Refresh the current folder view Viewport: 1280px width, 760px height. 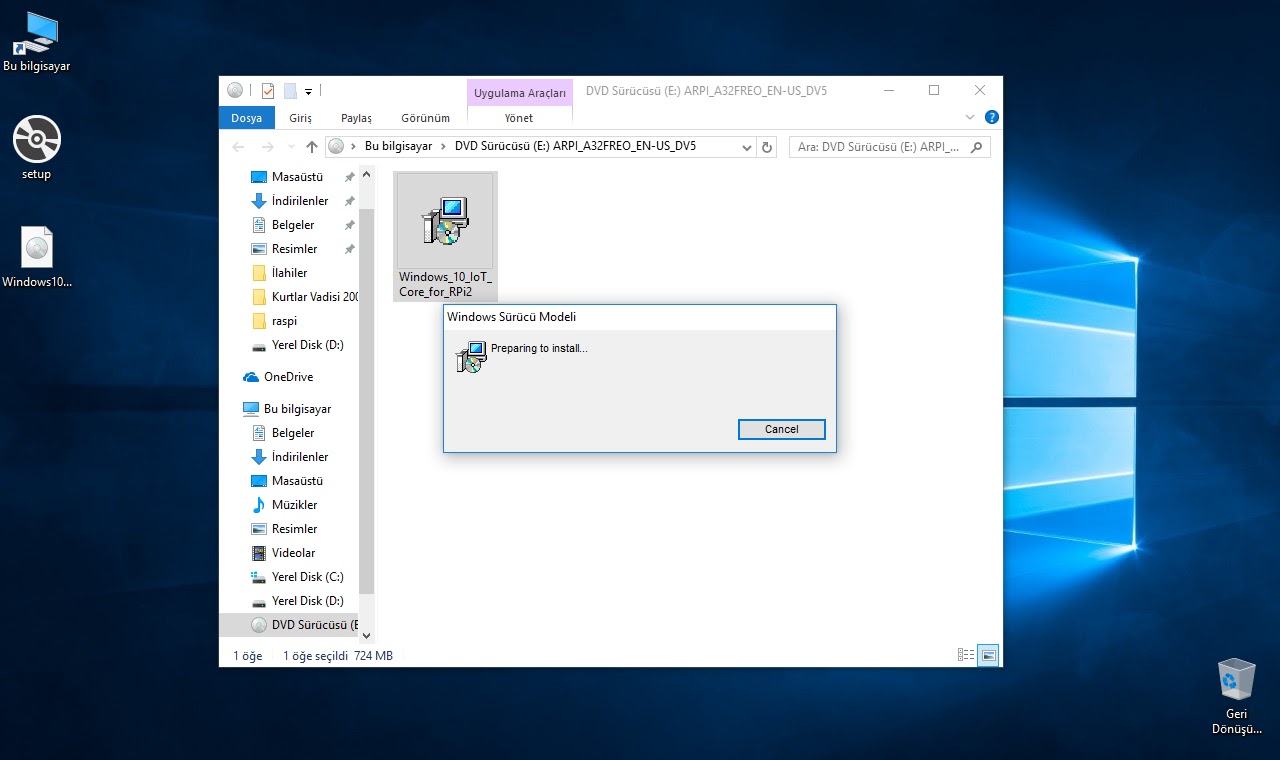point(767,147)
